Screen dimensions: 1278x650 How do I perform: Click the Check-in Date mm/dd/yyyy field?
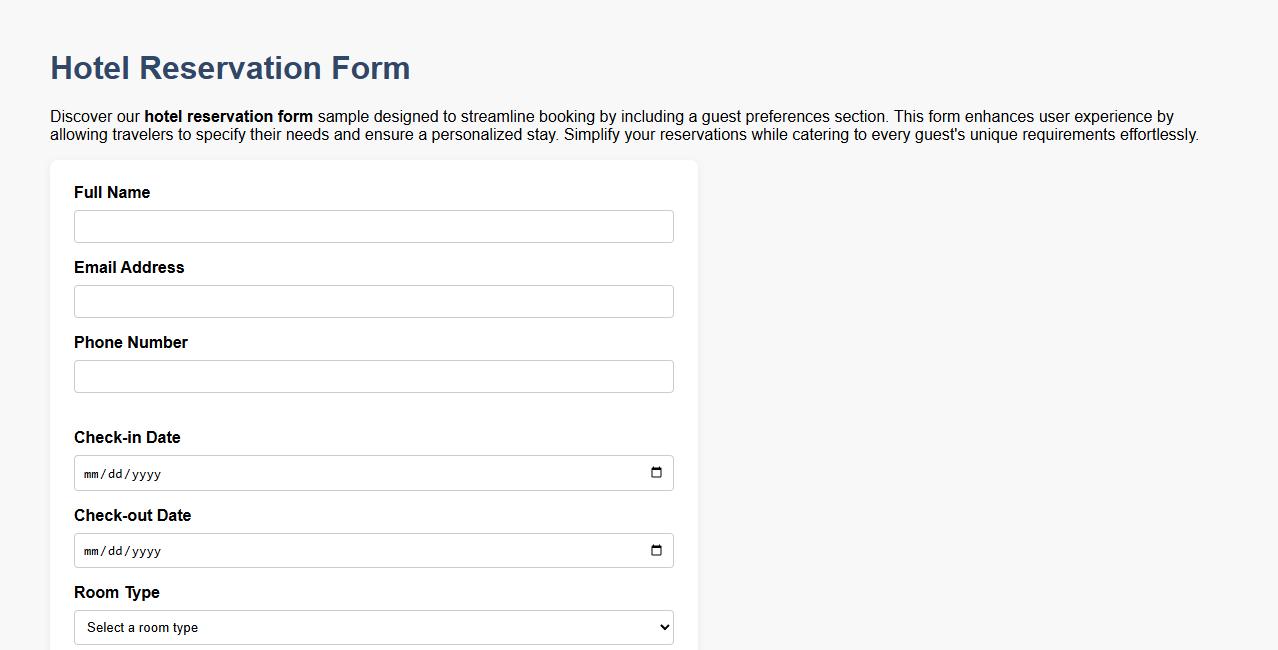click(x=300, y=472)
